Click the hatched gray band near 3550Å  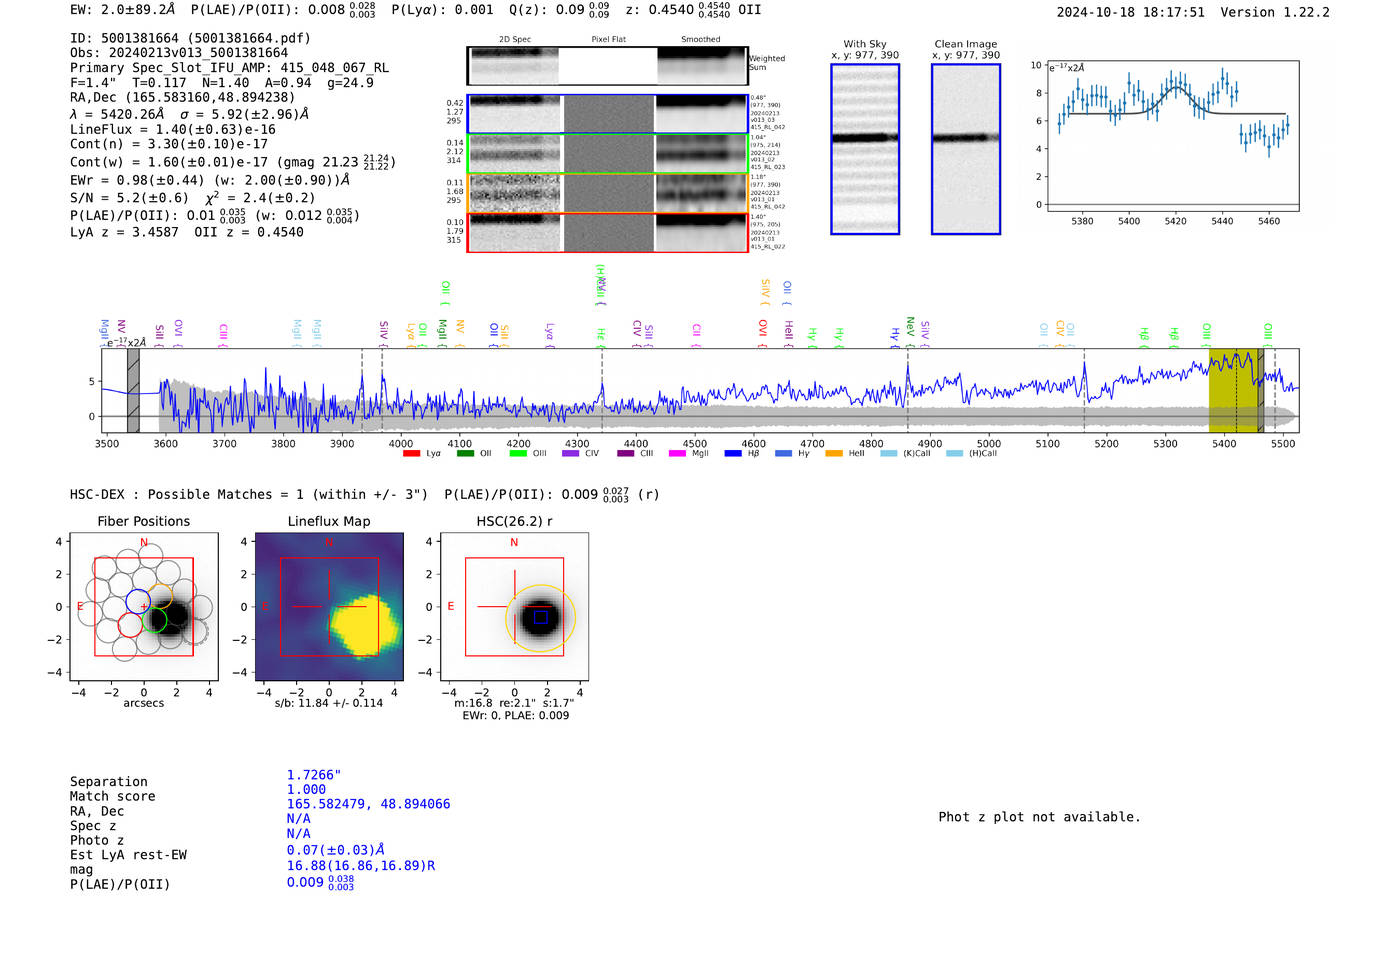click(133, 391)
